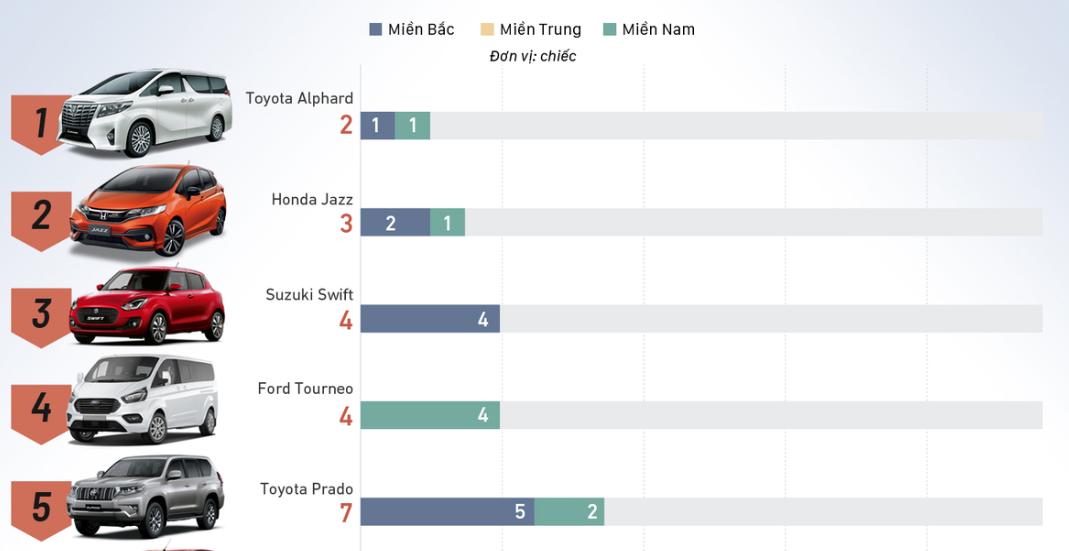The image size is (1069, 551).
Task: Click the Ford Tourneo Miền Nam bar
Action: 430,415
